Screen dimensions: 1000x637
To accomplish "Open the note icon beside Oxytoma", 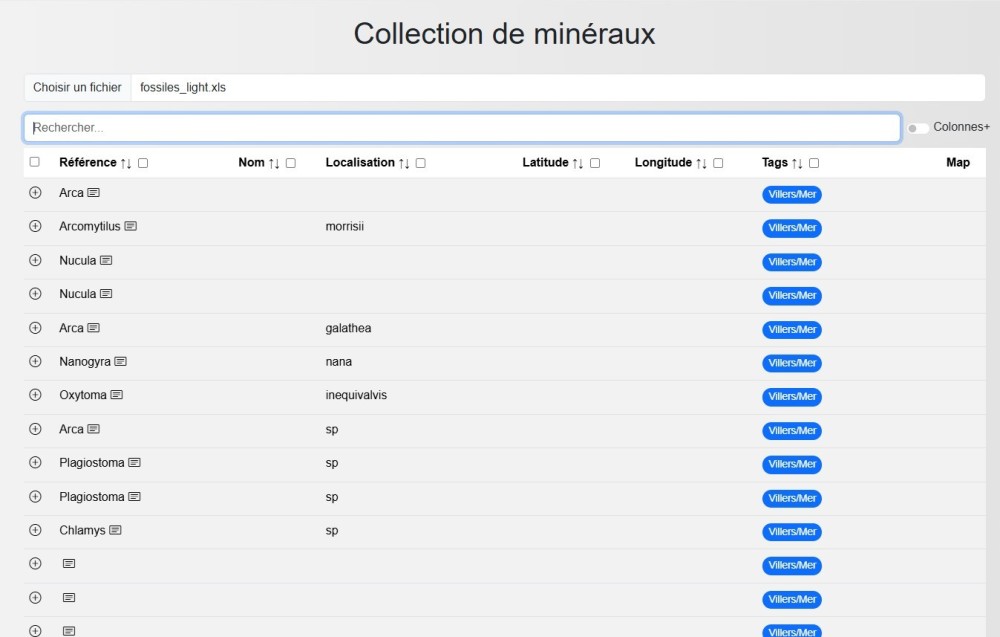I will pos(117,396).
